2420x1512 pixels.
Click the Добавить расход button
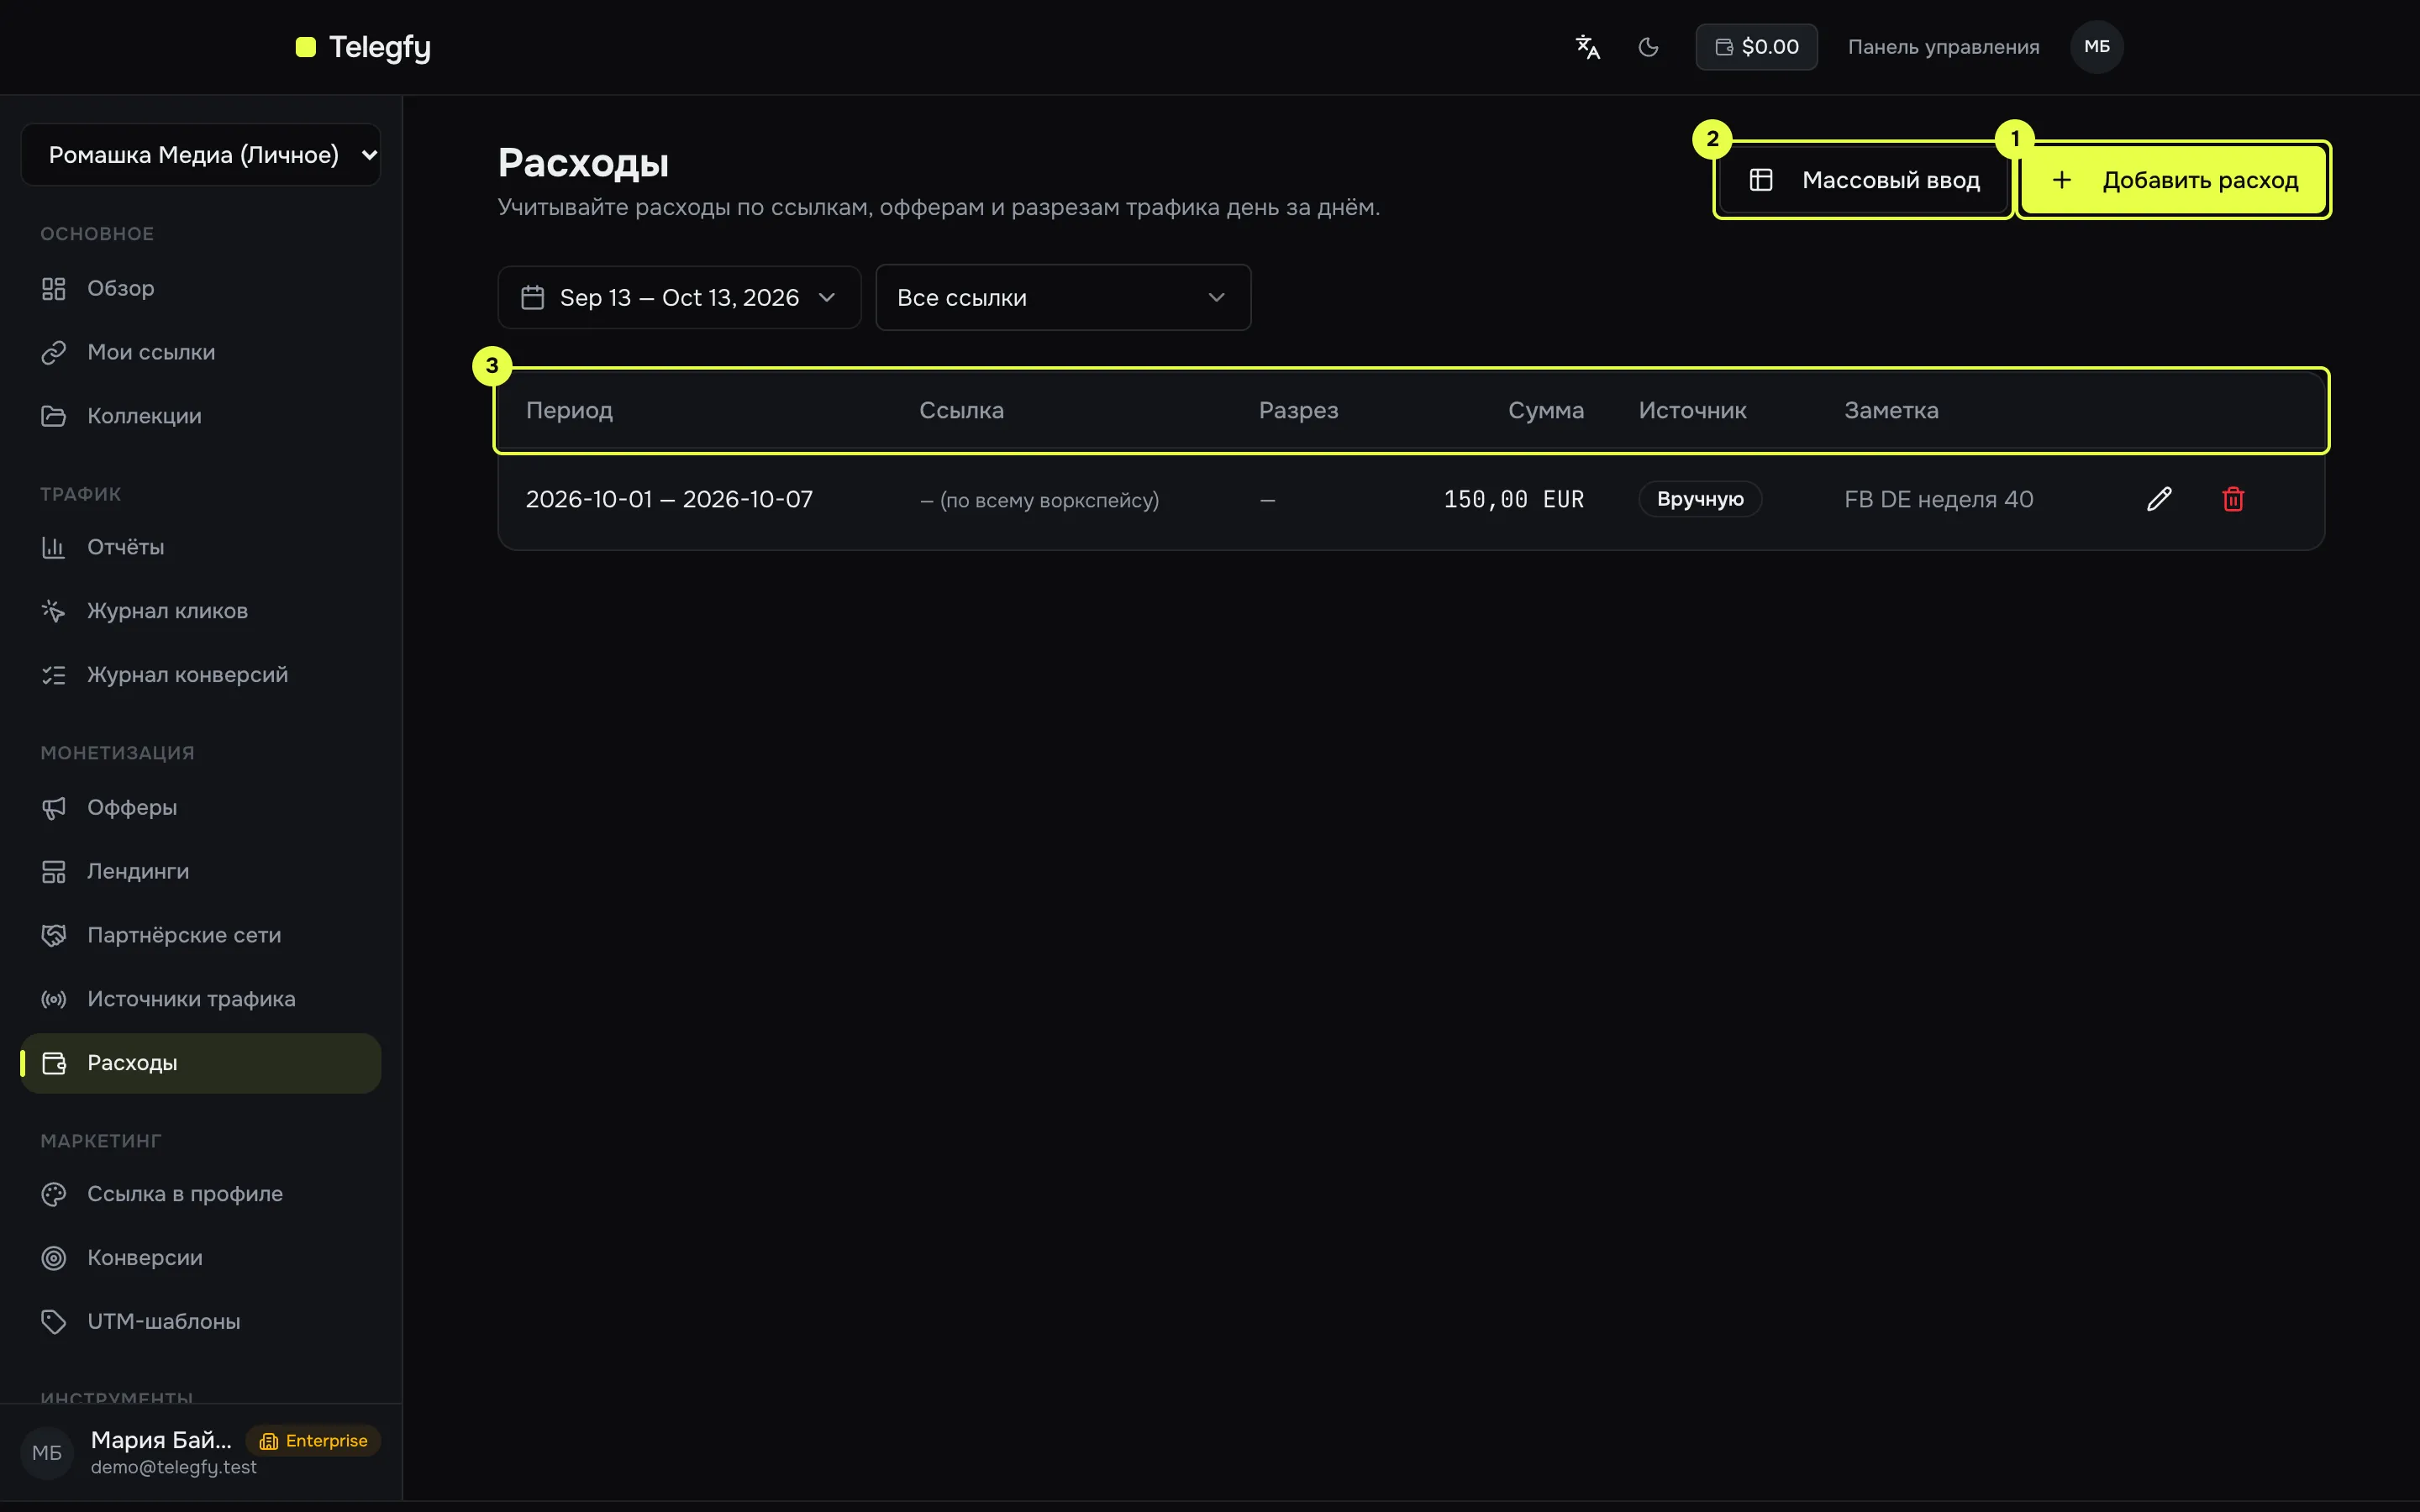2173,180
